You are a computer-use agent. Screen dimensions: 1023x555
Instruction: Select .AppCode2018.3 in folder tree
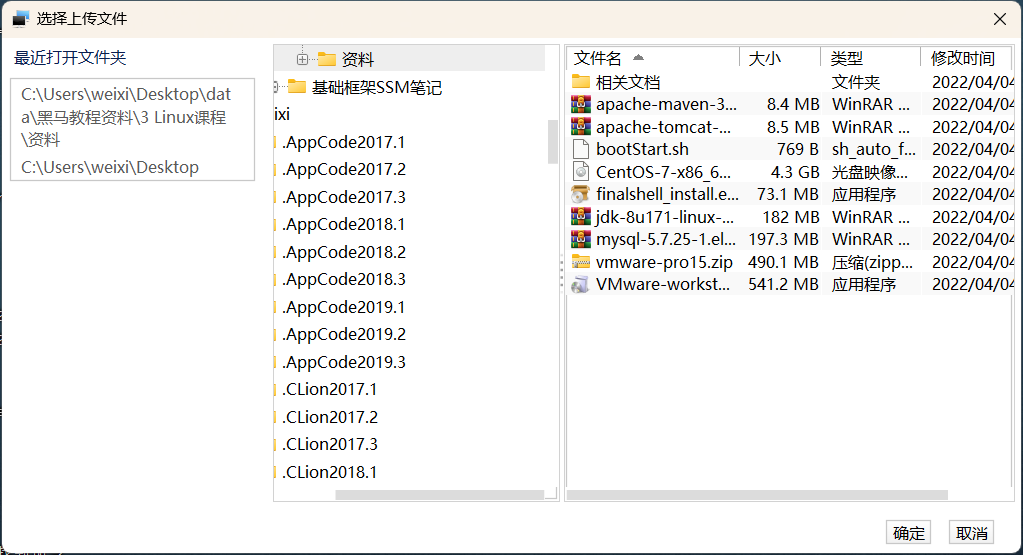pyautogui.click(x=344, y=279)
